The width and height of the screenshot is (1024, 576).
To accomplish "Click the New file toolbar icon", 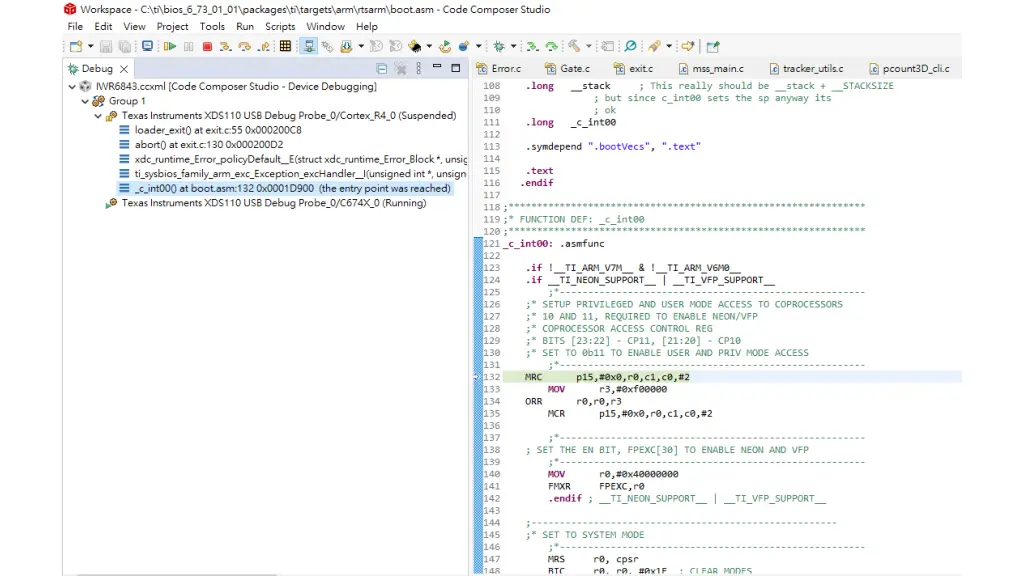I will (76, 46).
